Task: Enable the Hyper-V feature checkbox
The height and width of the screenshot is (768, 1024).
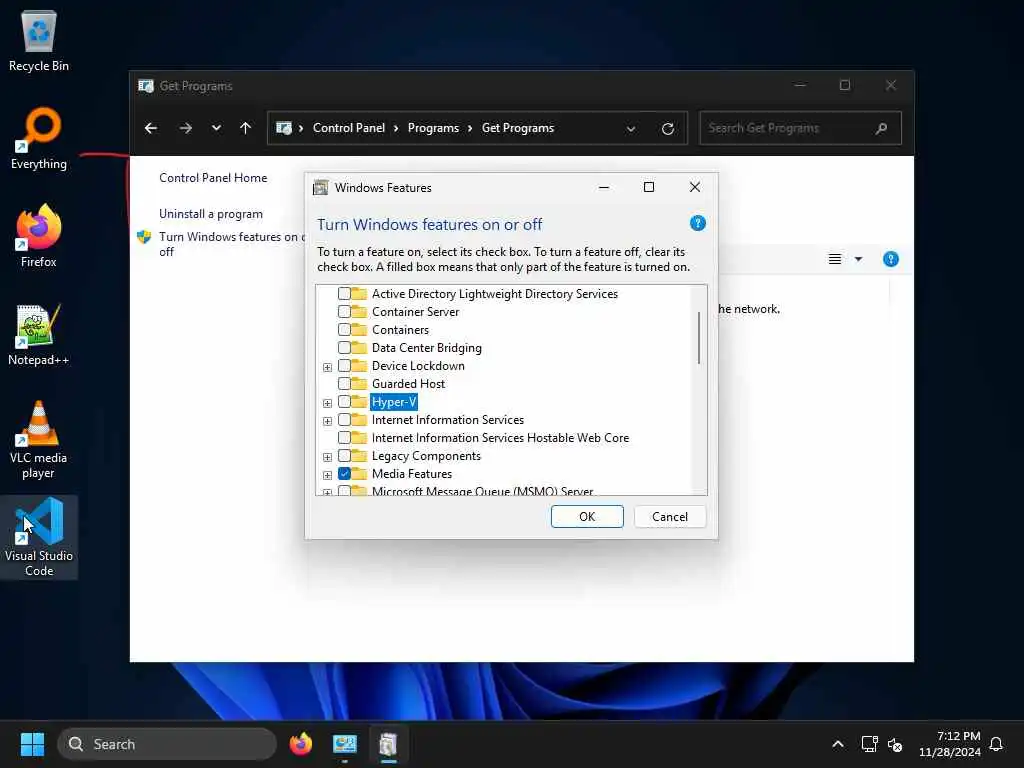Action: pyautogui.click(x=344, y=402)
